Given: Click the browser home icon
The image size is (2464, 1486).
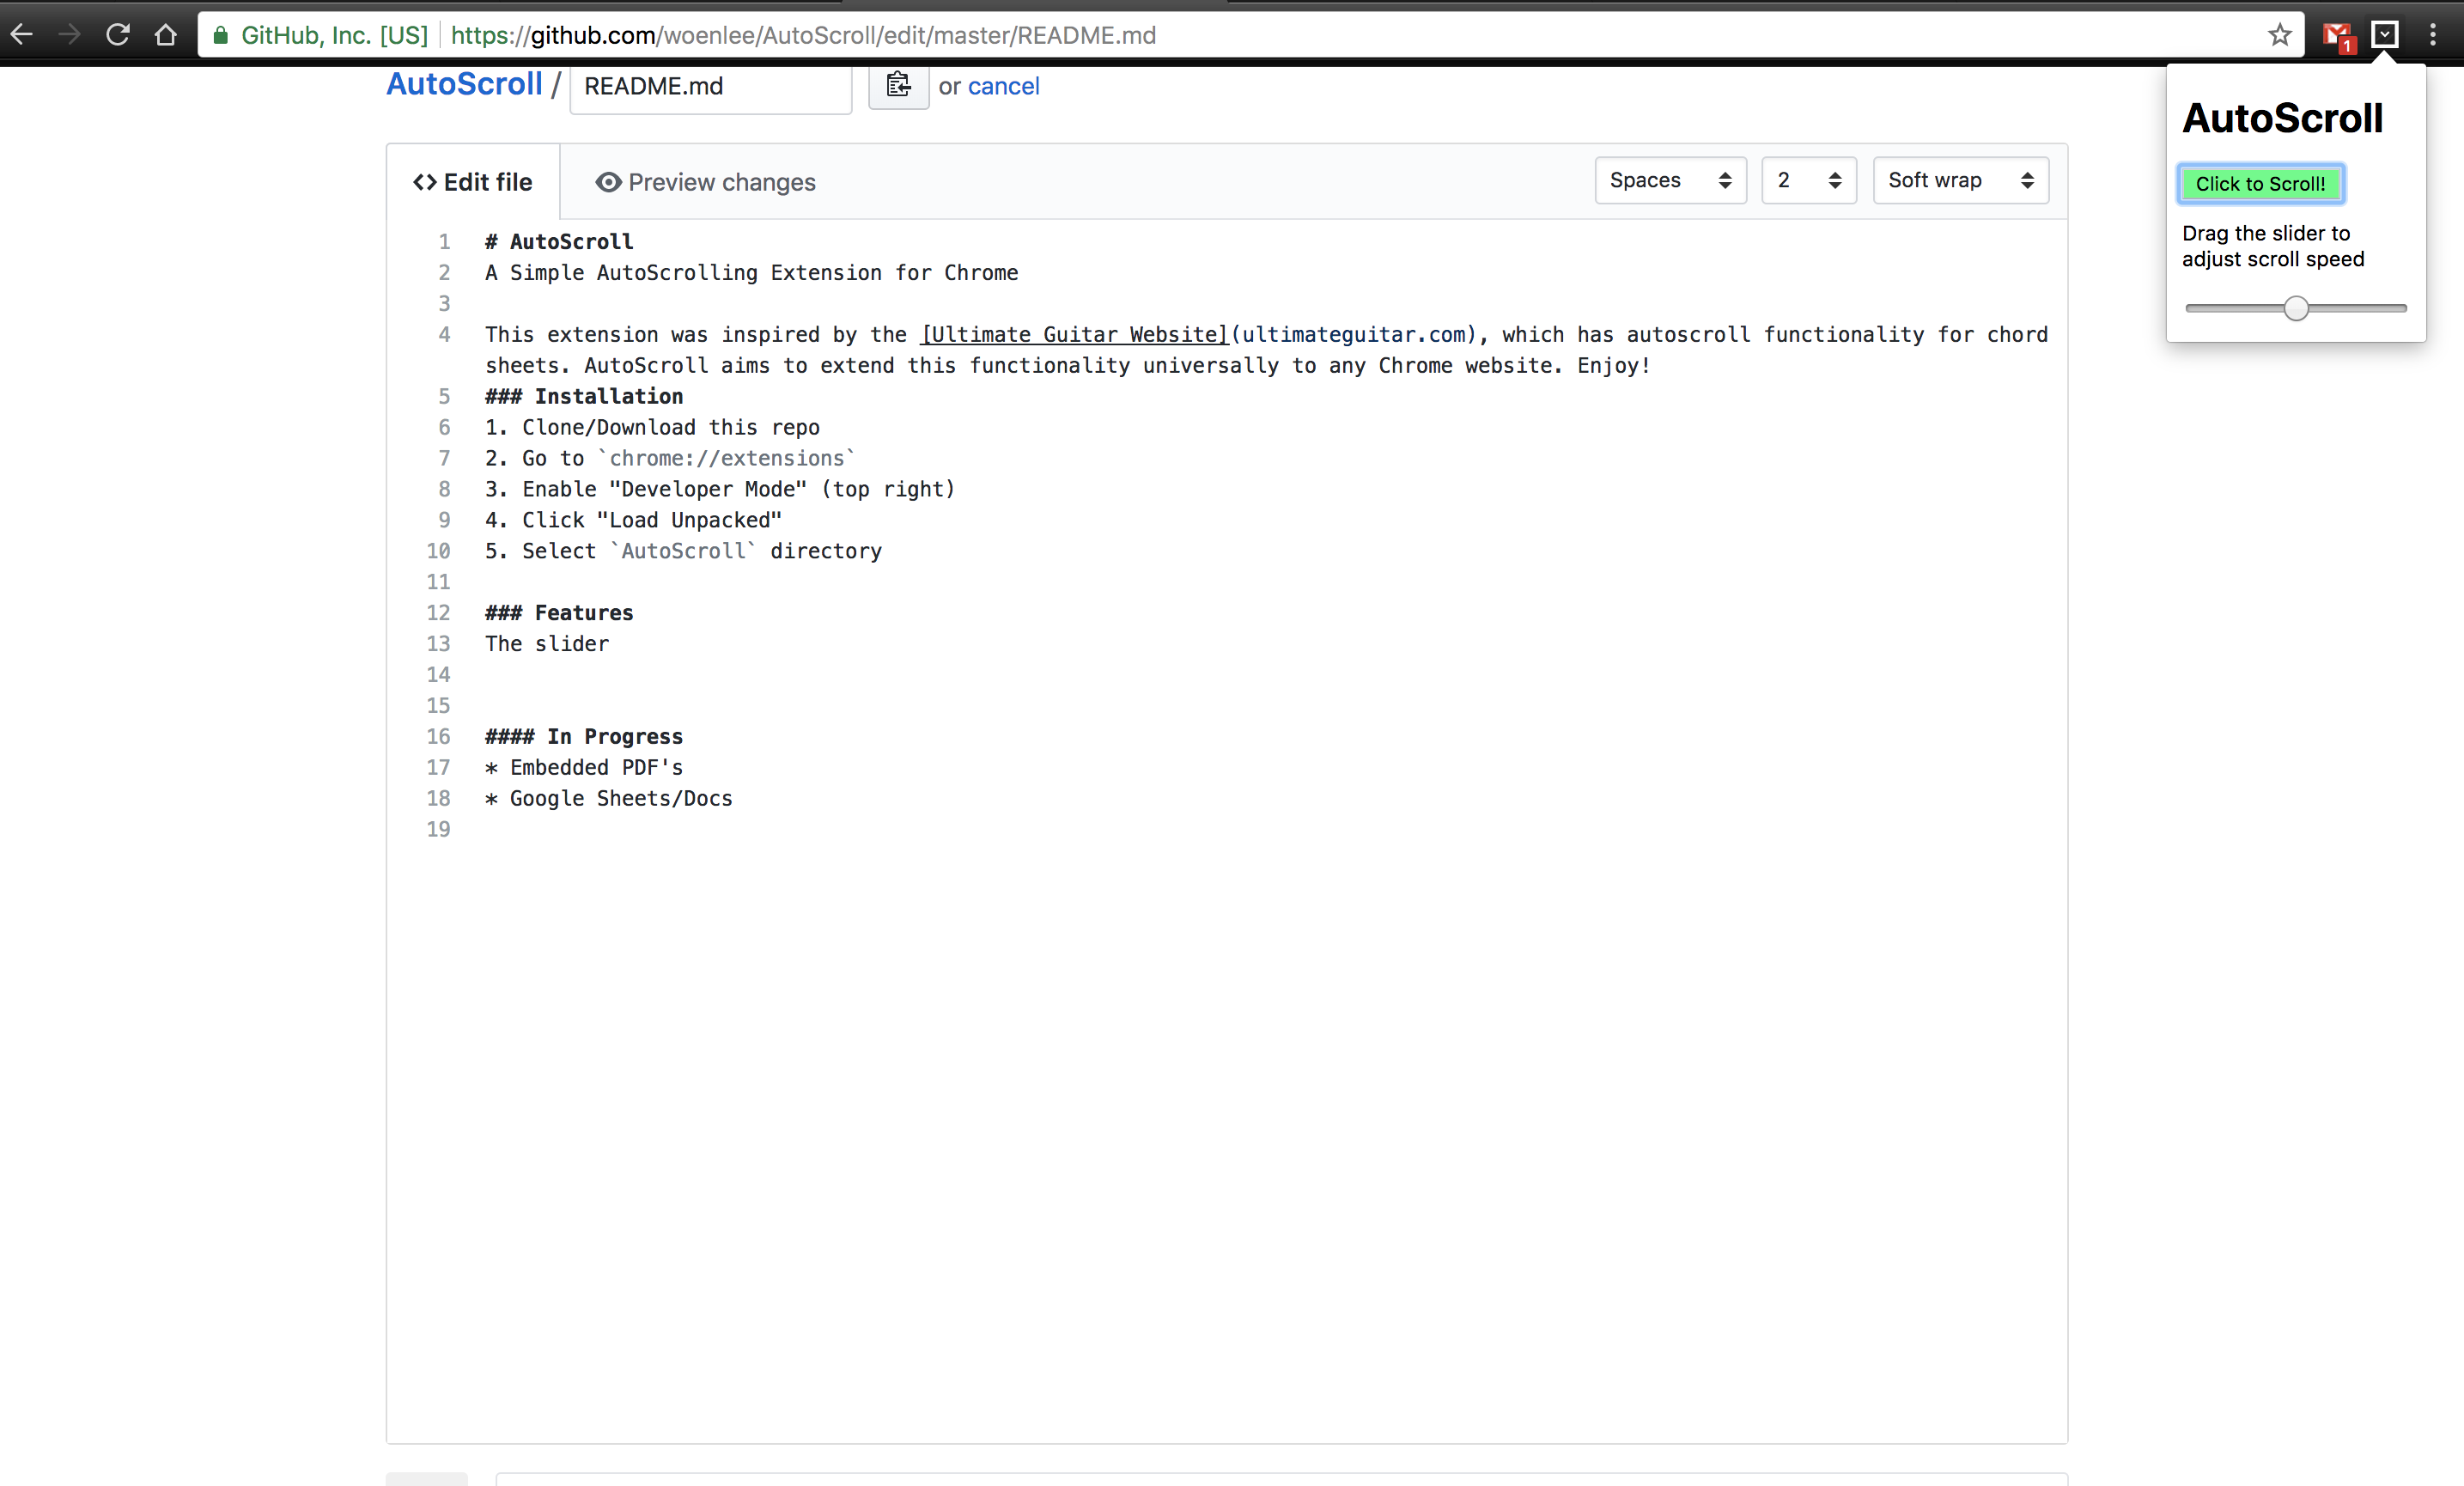Looking at the screenshot, I should tap(166, 35).
